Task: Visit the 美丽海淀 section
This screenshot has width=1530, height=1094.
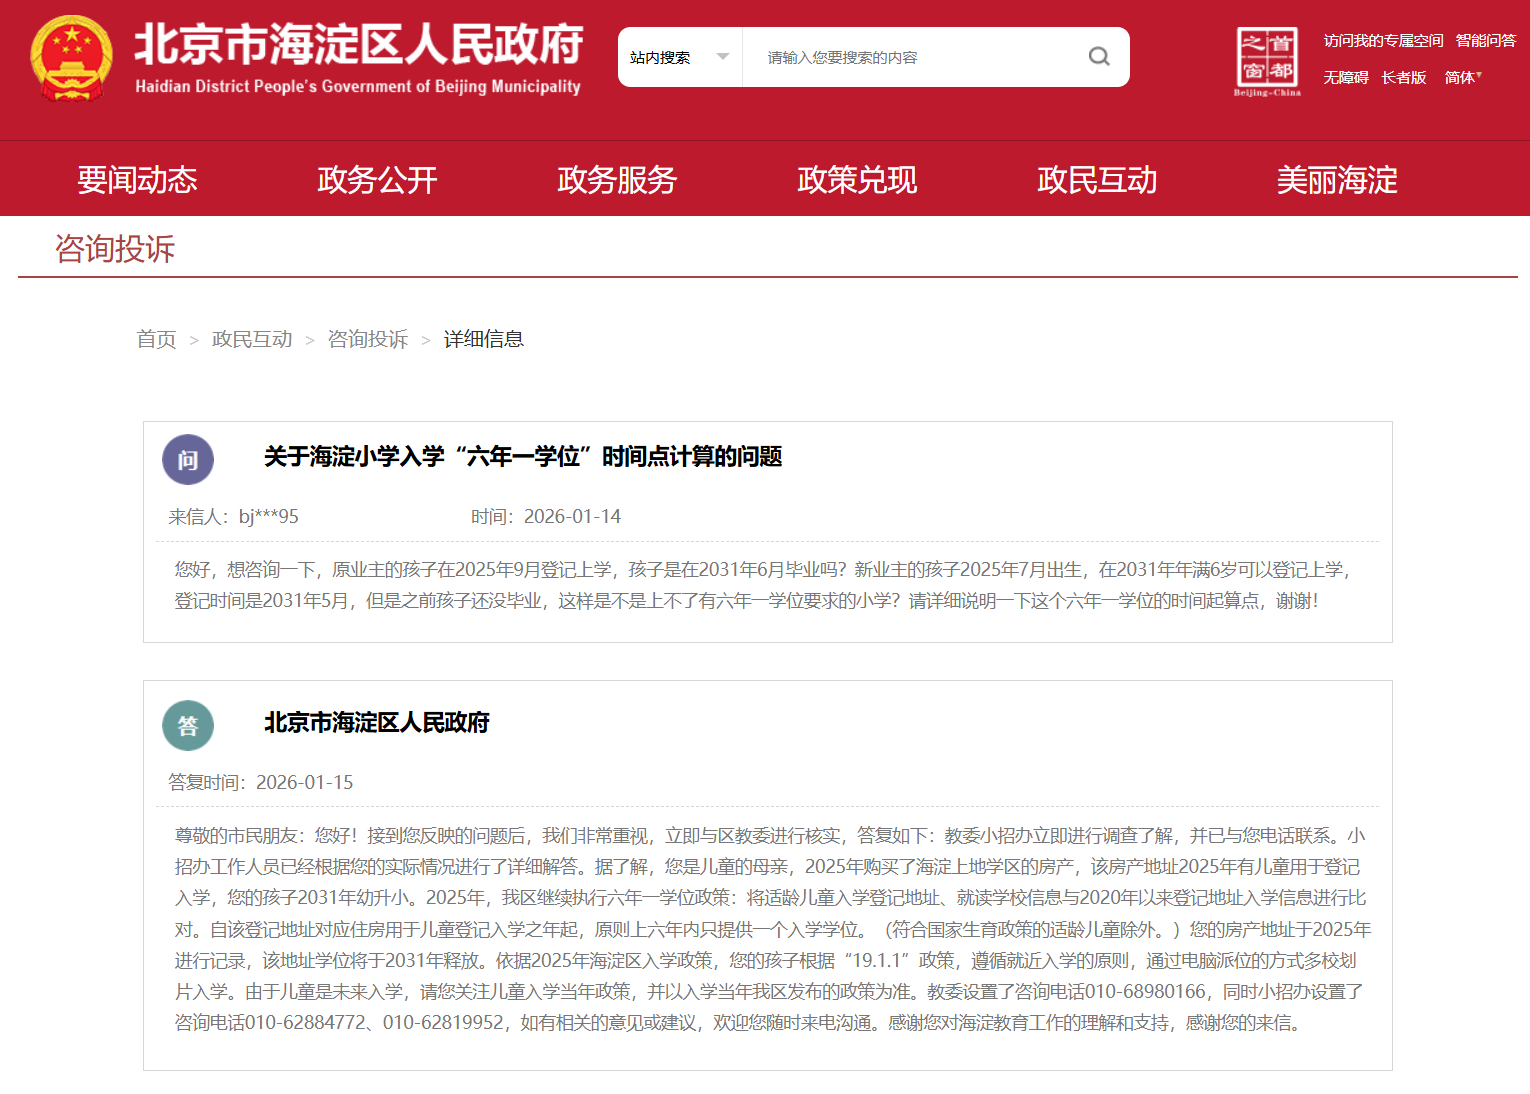Action: [1337, 180]
